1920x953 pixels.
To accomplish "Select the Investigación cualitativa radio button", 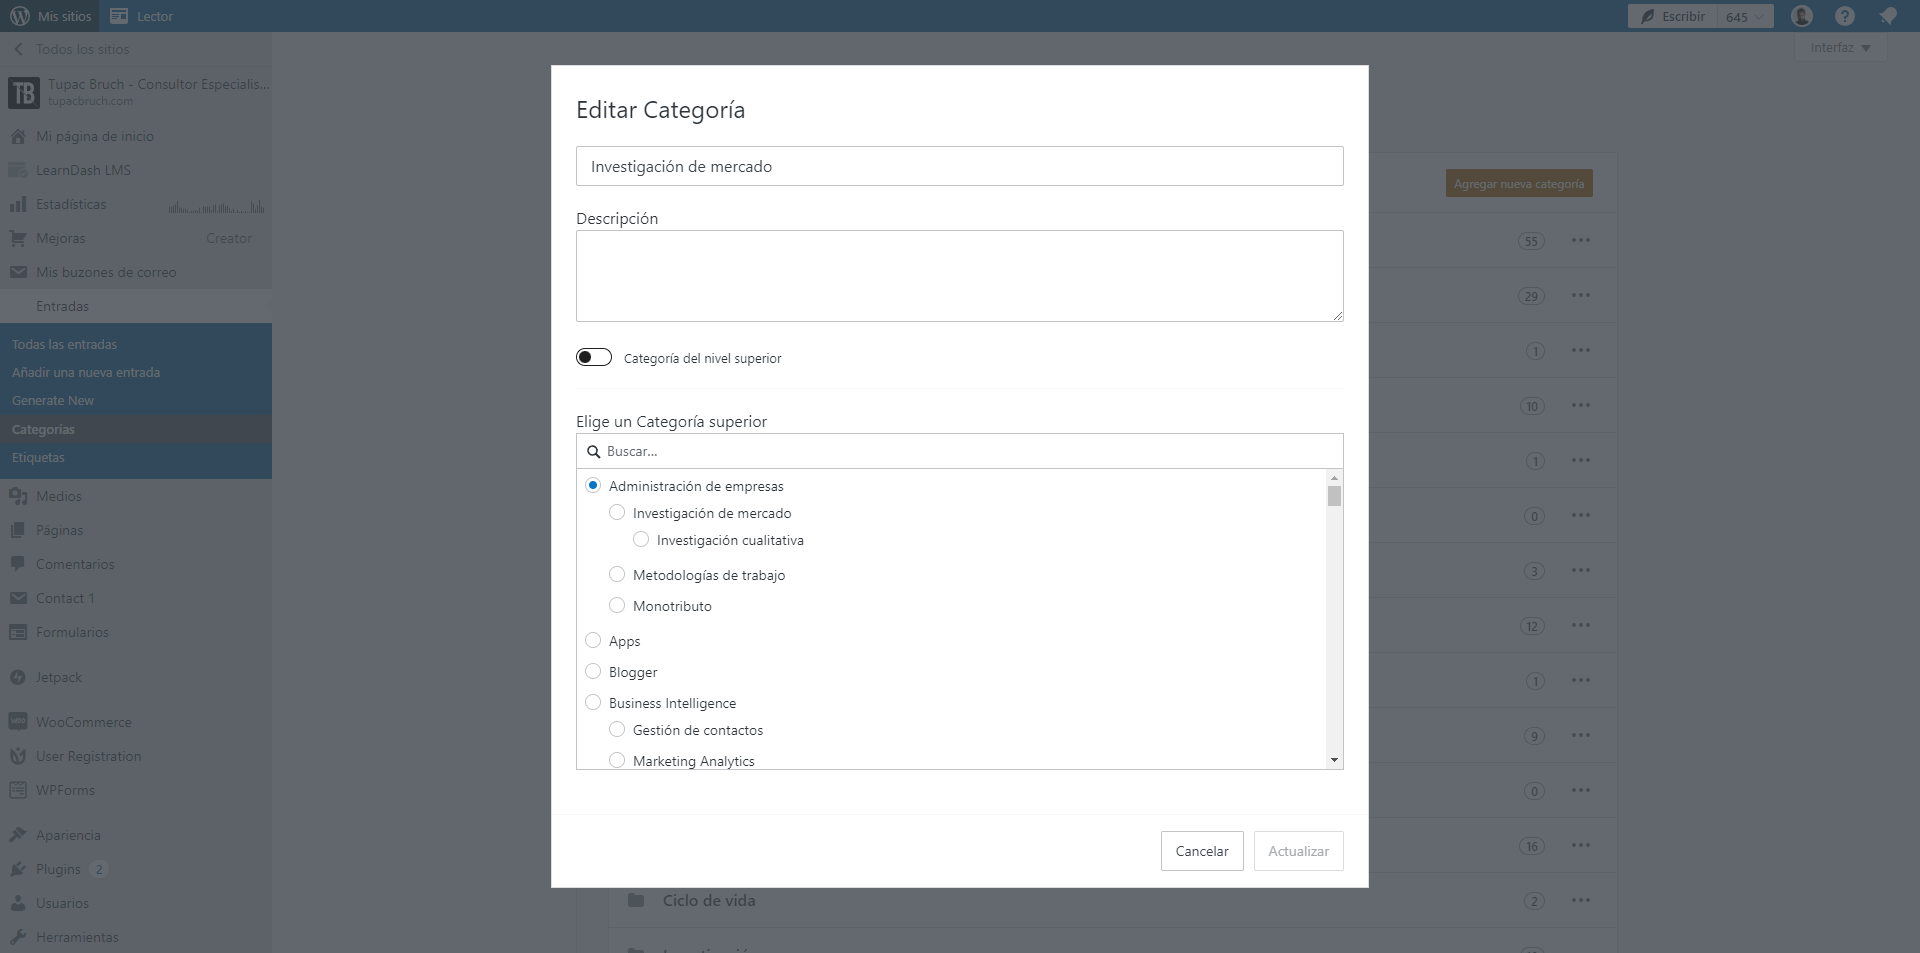I will pyautogui.click(x=640, y=539).
